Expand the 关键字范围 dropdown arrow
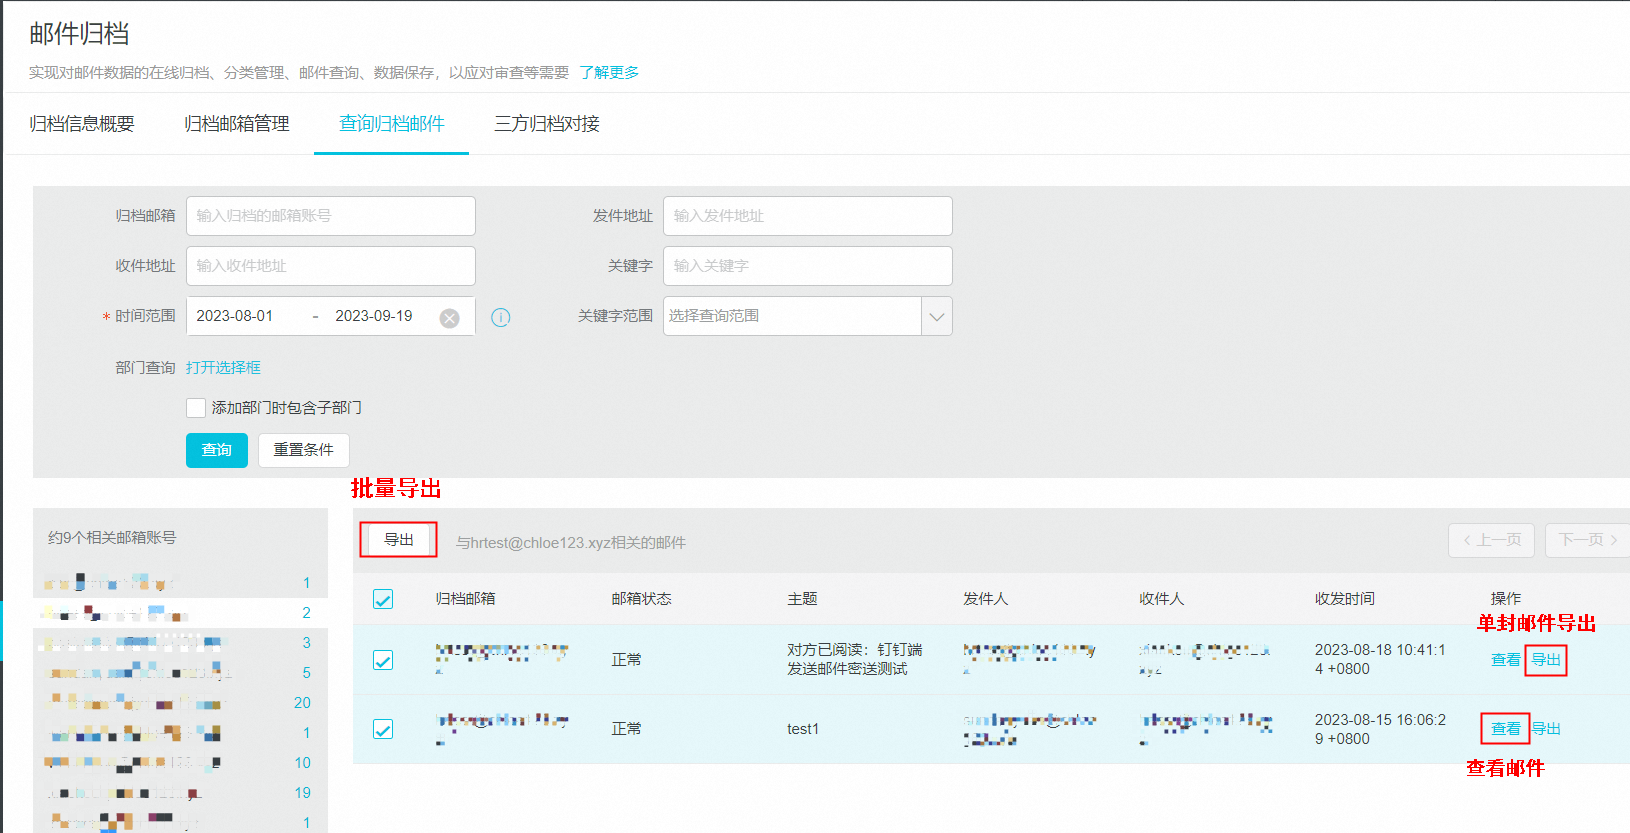The image size is (1630, 833). [x=936, y=317]
